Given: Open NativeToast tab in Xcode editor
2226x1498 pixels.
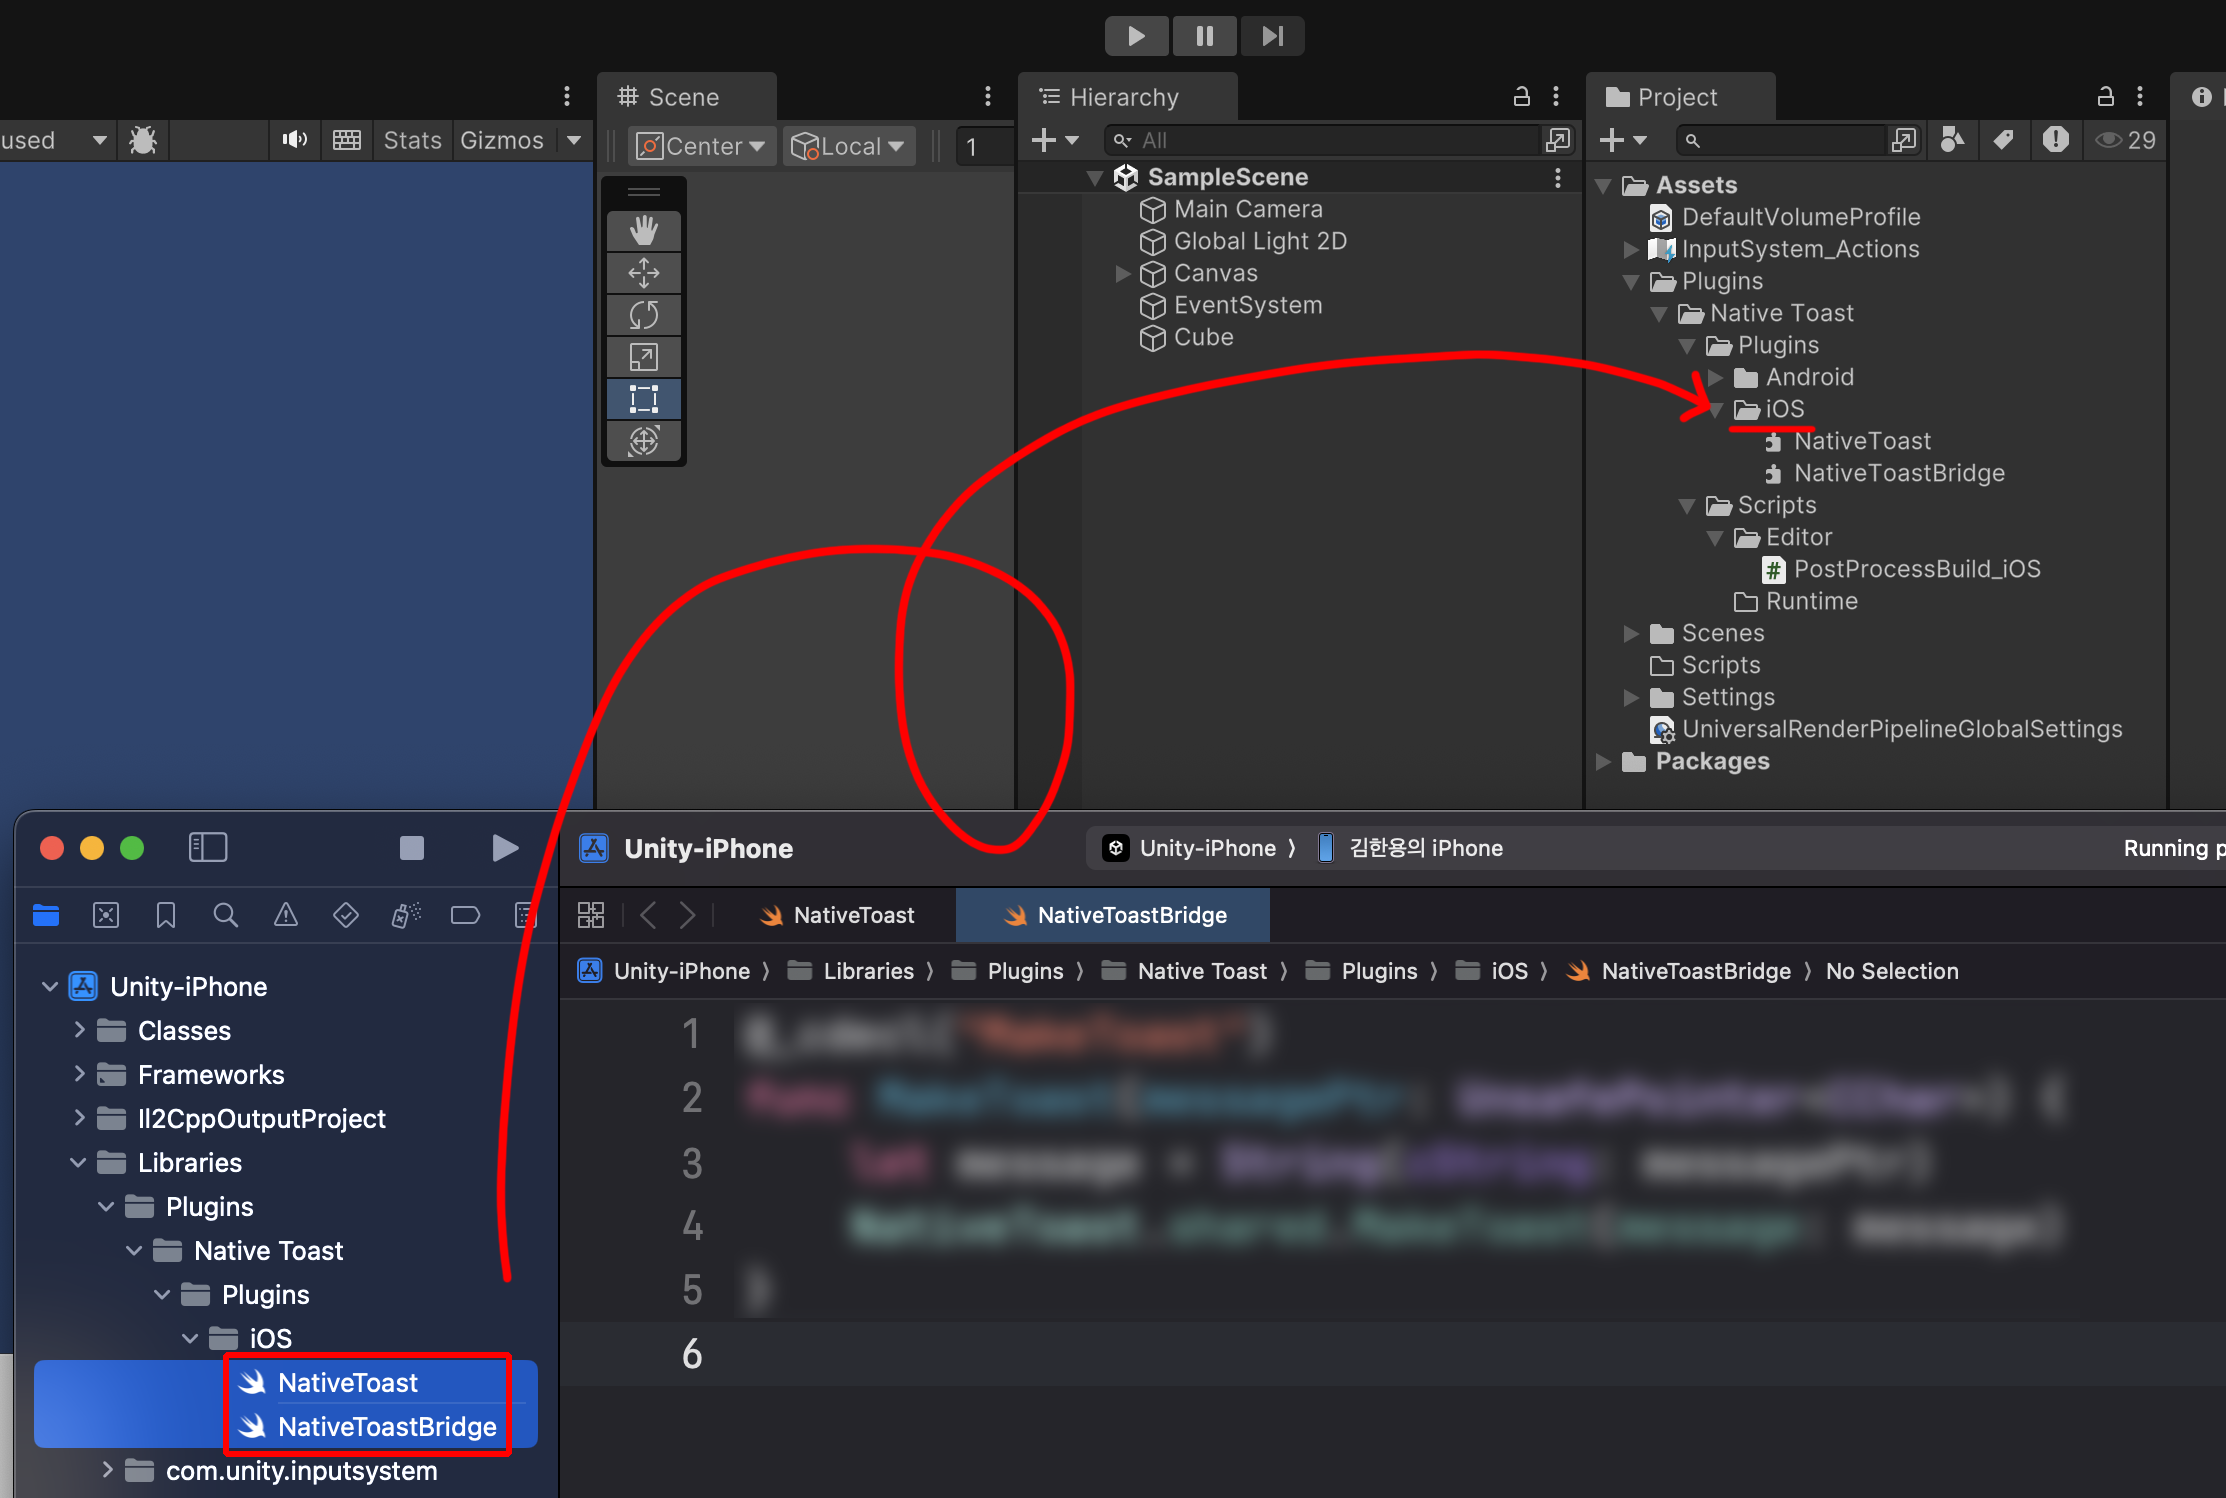Looking at the screenshot, I should coord(838,915).
